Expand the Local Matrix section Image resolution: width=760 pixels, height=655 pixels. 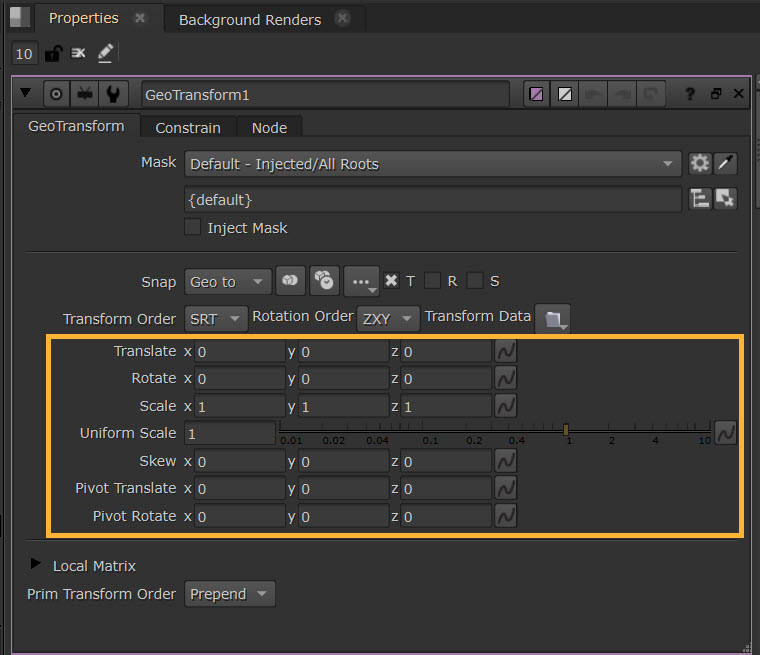37,565
